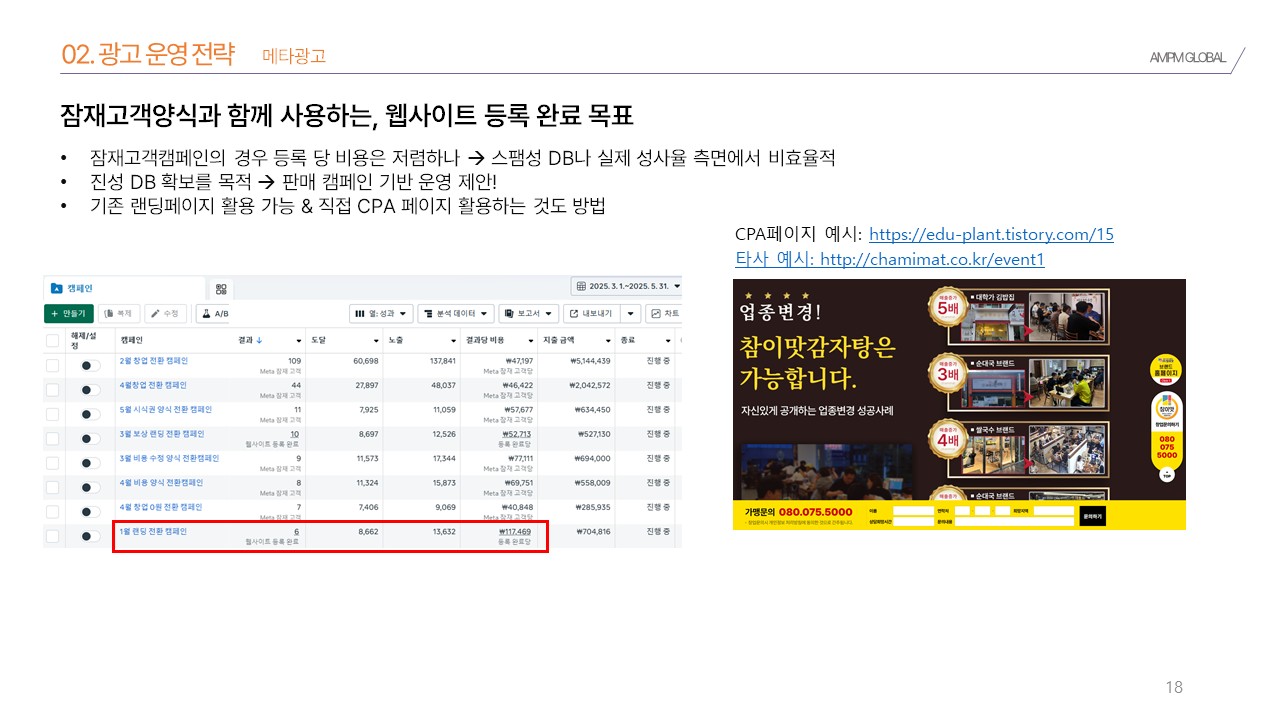The width and height of the screenshot is (1280, 720).
Task: Open the ad sets grid icon tab
Action: click(x=221, y=289)
